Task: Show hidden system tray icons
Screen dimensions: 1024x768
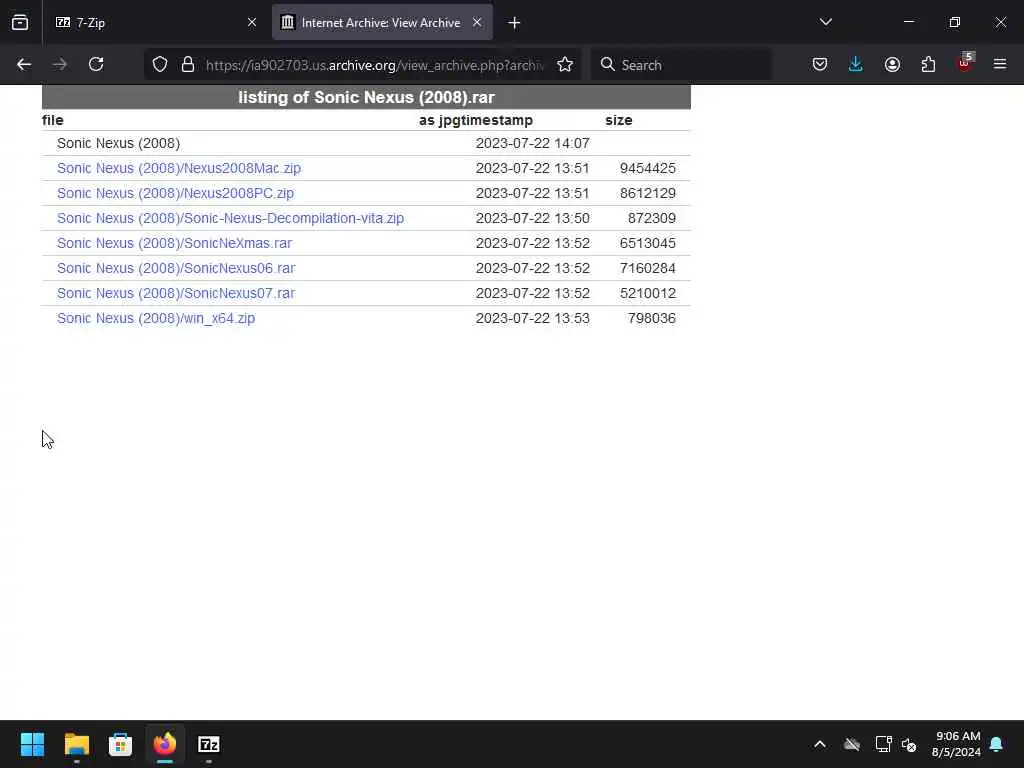Action: pyautogui.click(x=820, y=744)
